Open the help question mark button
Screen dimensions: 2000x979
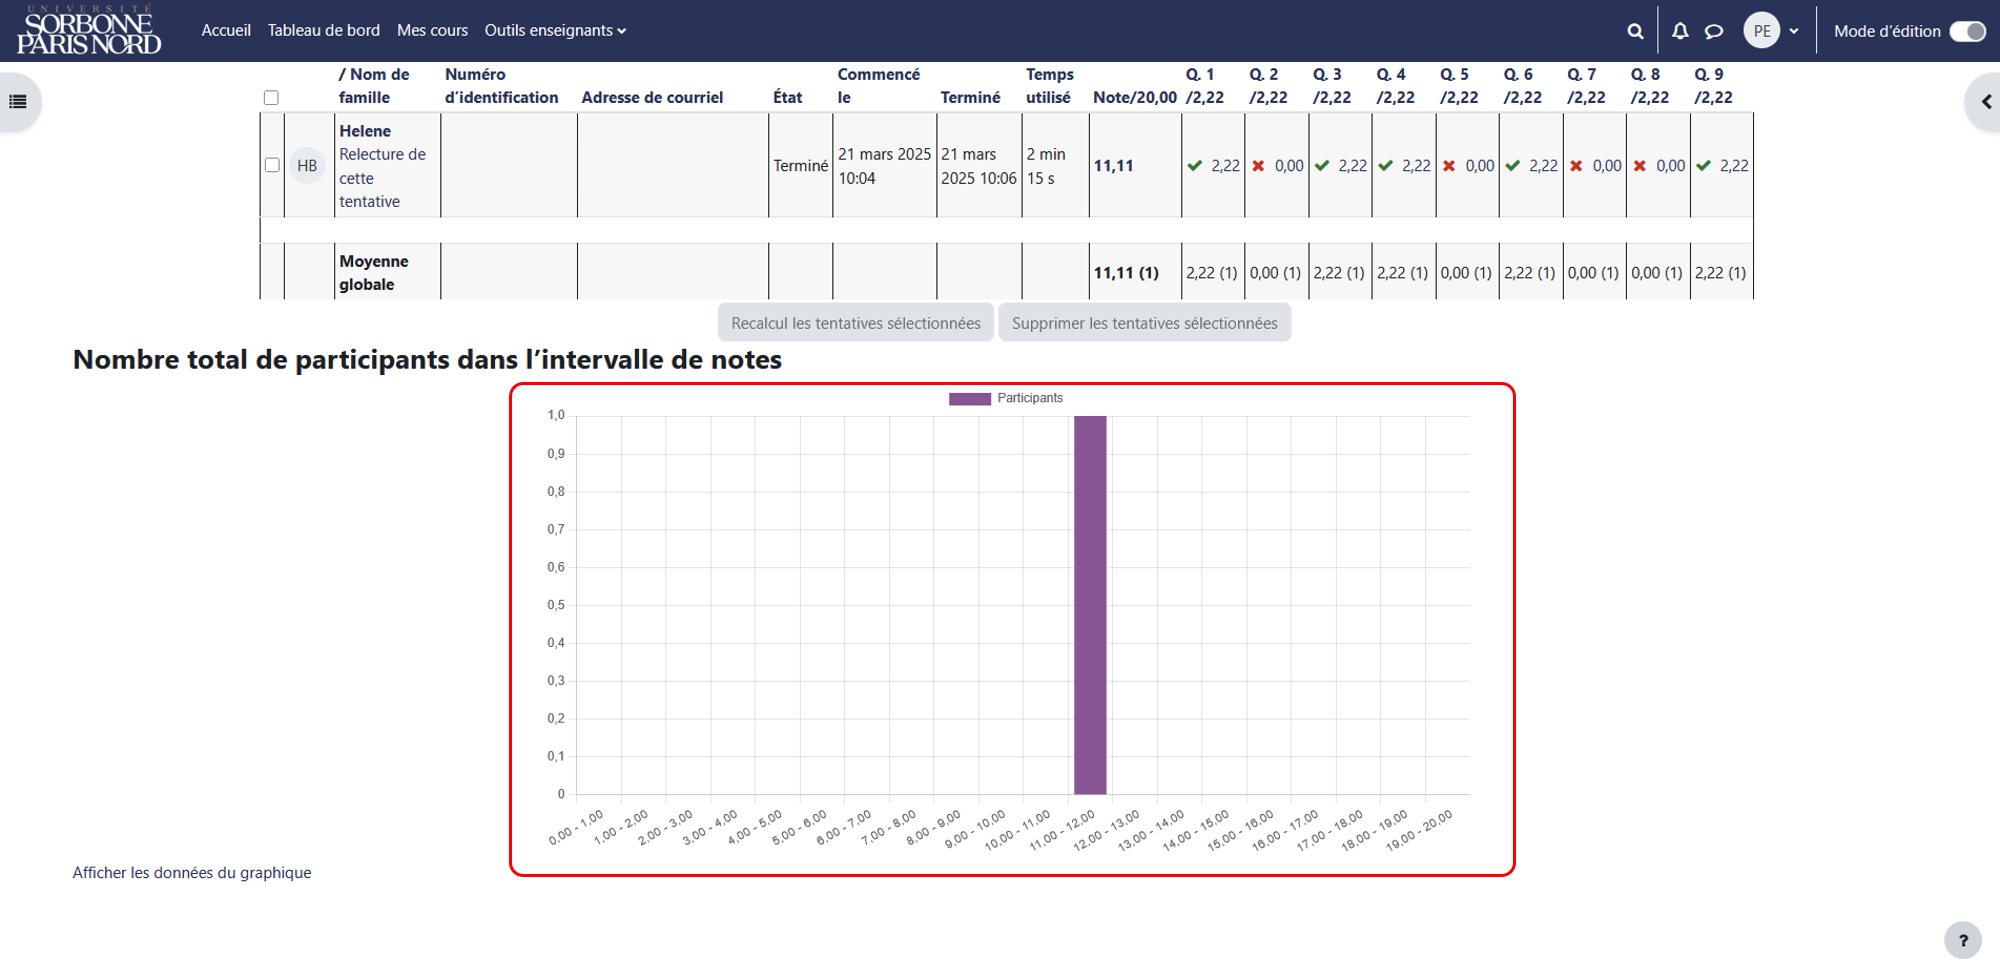tap(1963, 940)
